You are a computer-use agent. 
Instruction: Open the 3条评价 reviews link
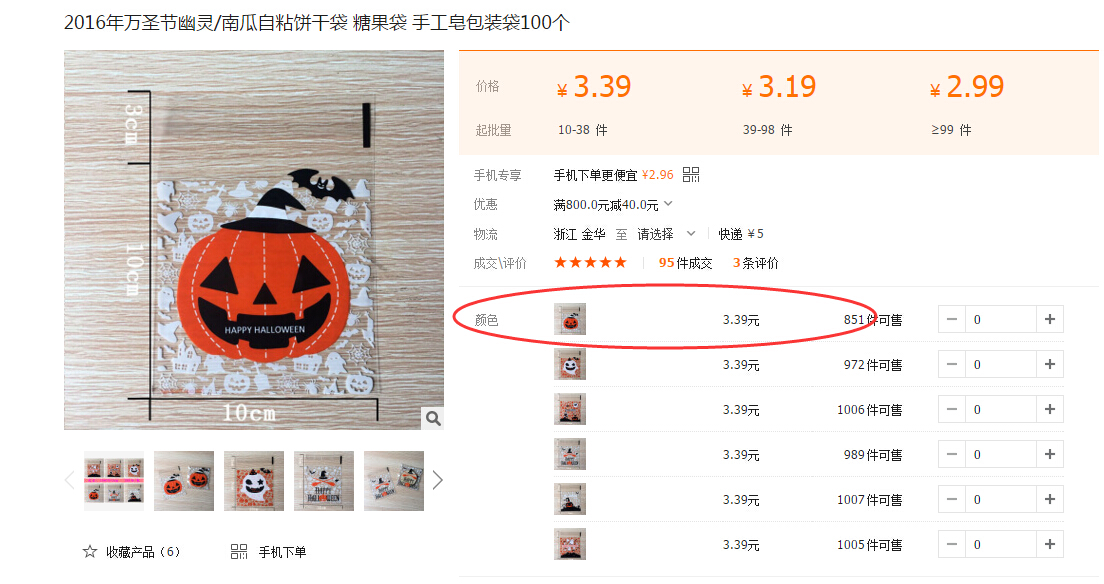(x=755, y=263)
